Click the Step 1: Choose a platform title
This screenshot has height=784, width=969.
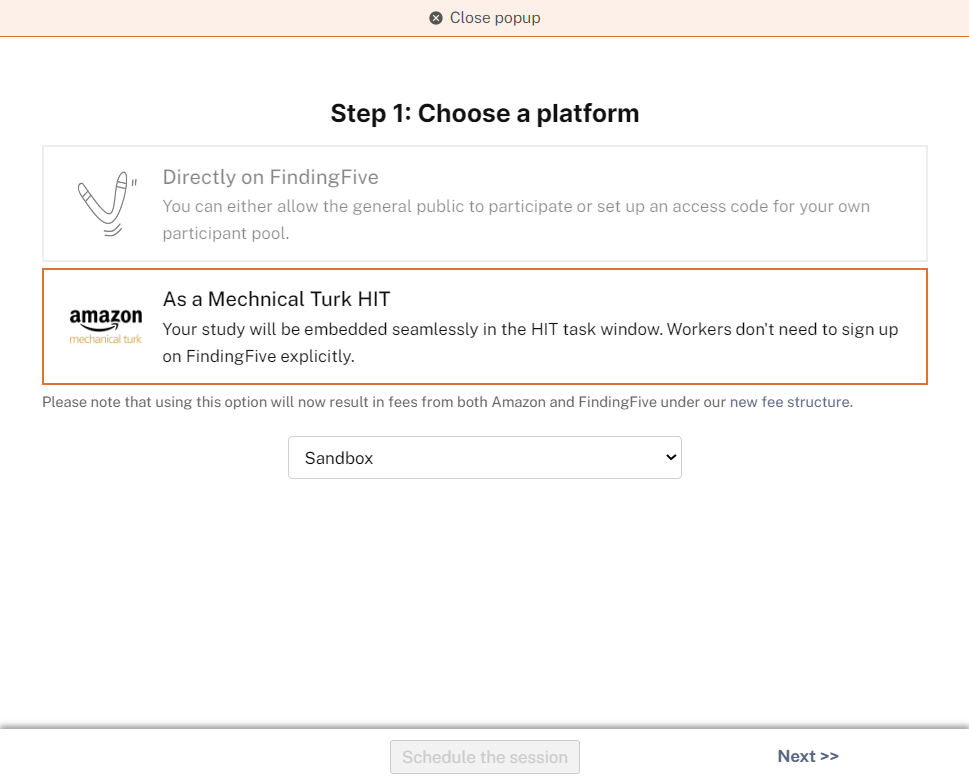point(484,114)
